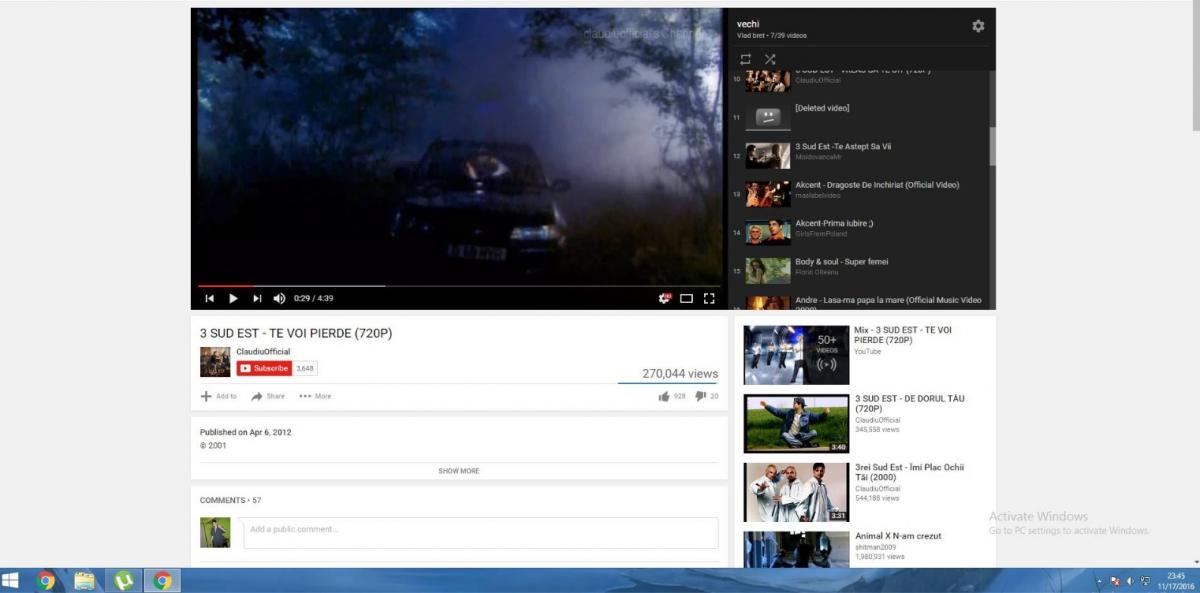Skip to the previous playlist video
Screen dimensions: 1200x593
coord(210,298)
